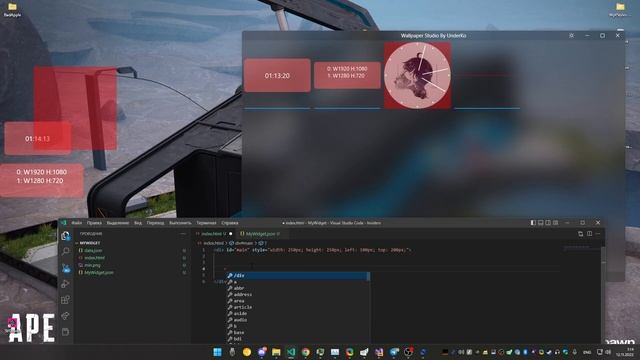Select the audio autocomplete suggestion
Screen dimensions: 640x360
pyautogui.click(x=298, y=320)
